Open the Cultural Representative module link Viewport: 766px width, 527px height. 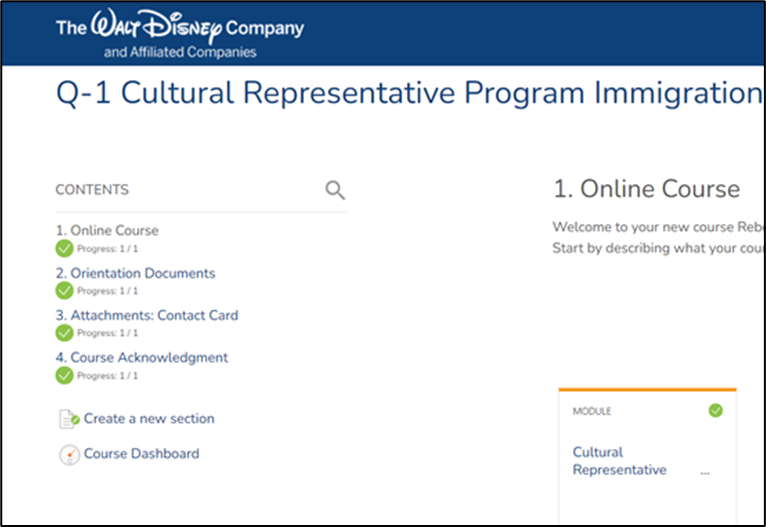pyautogui.click(x=619, y=461)
